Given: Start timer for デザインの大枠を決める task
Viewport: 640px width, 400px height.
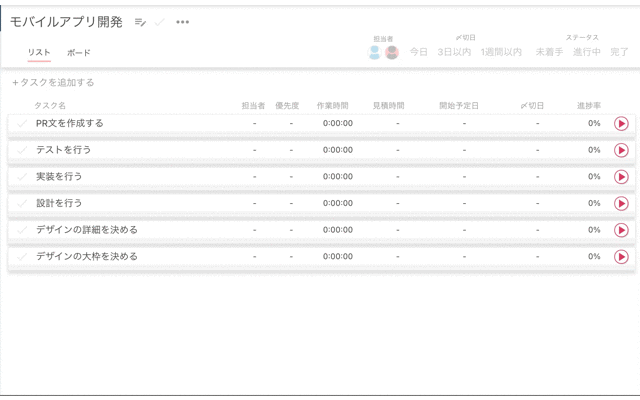Looking at the screenshot, I should coord(621,256).
